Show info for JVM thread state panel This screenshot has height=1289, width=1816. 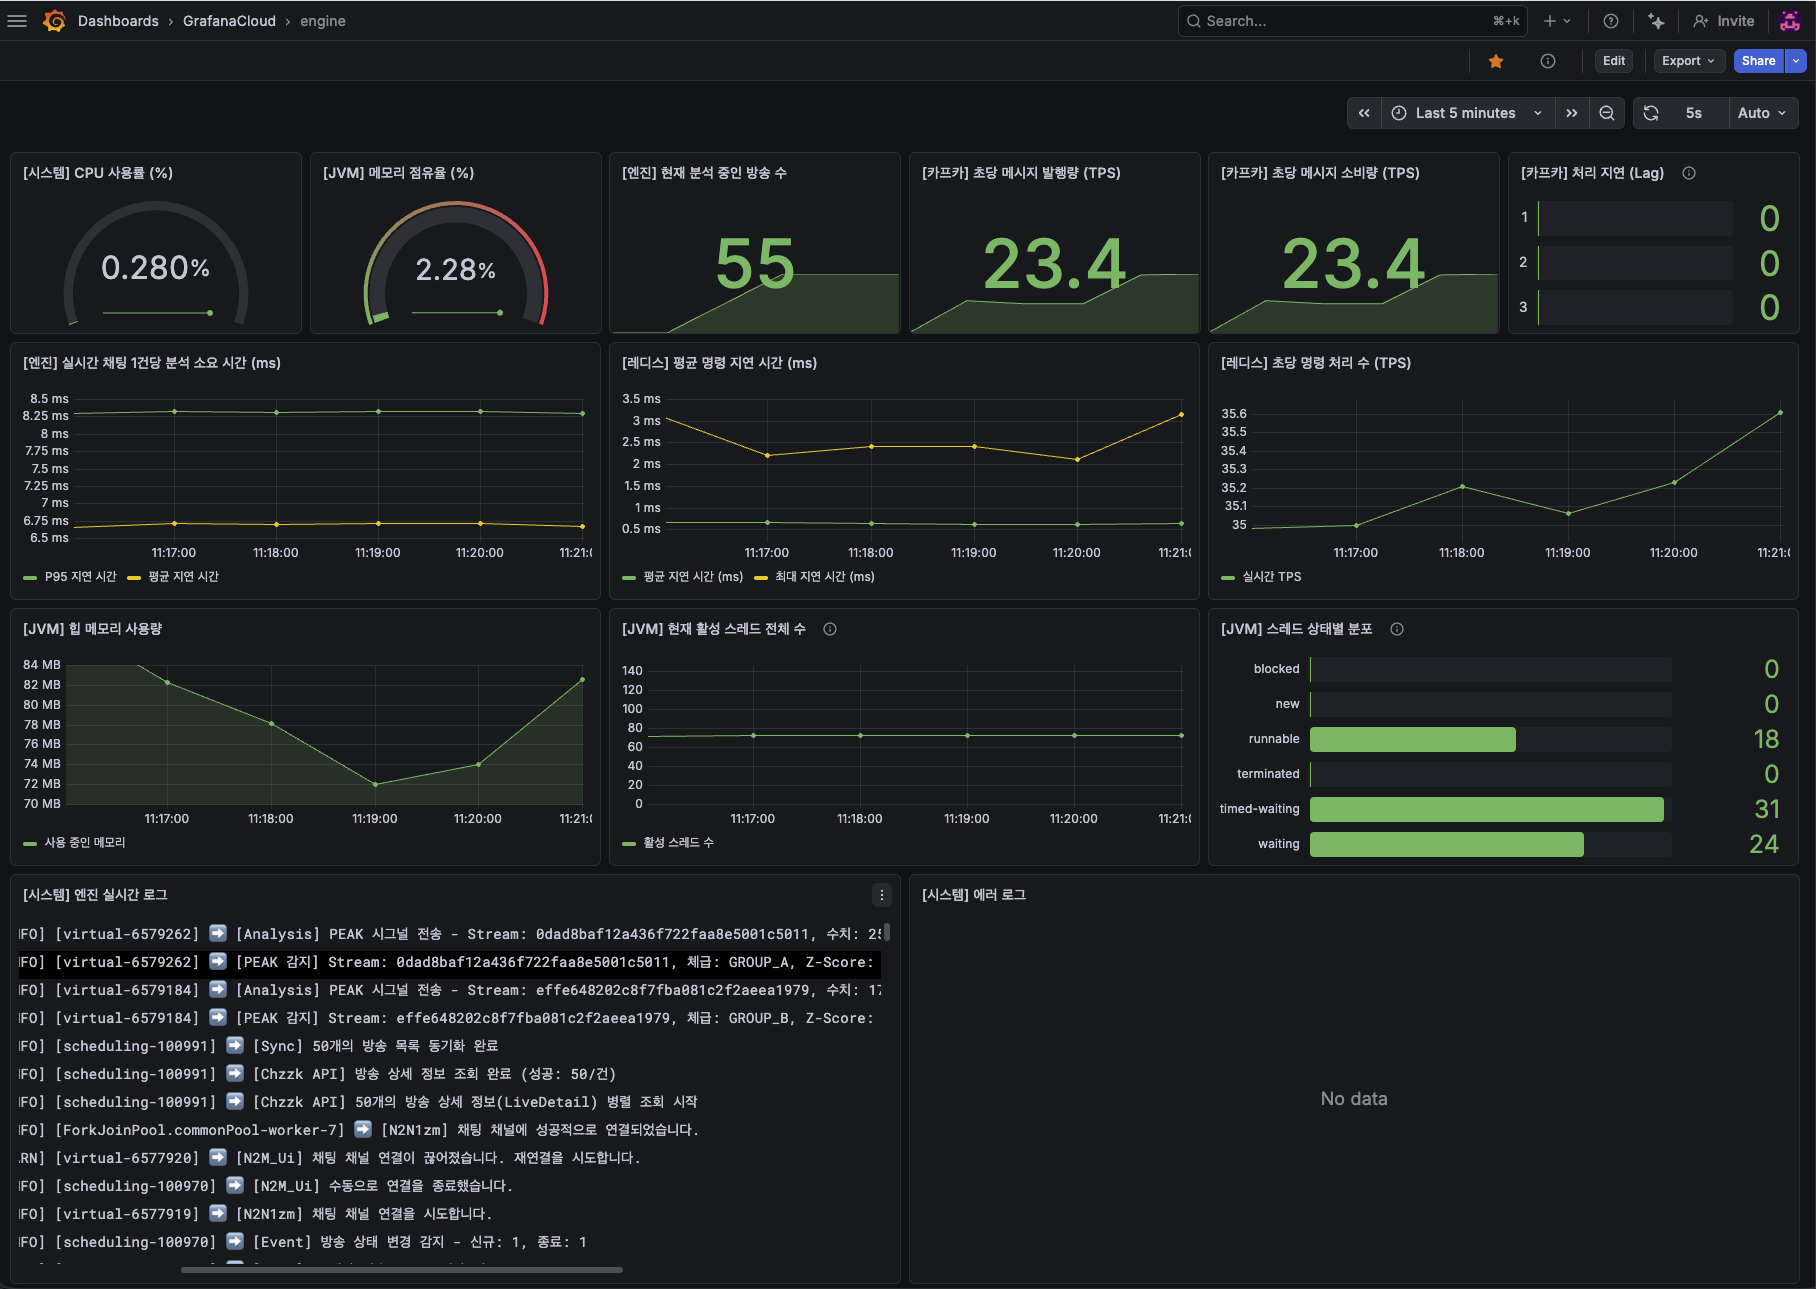tap(1397, 629)
